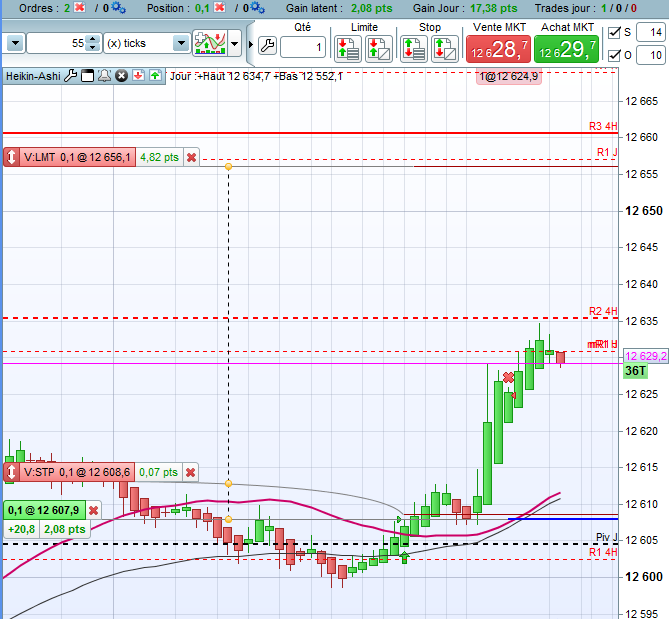669x619 pixels.
Task: Click the Trades jour 1 / 0 / 0 counter
Action: pos(619,8)
